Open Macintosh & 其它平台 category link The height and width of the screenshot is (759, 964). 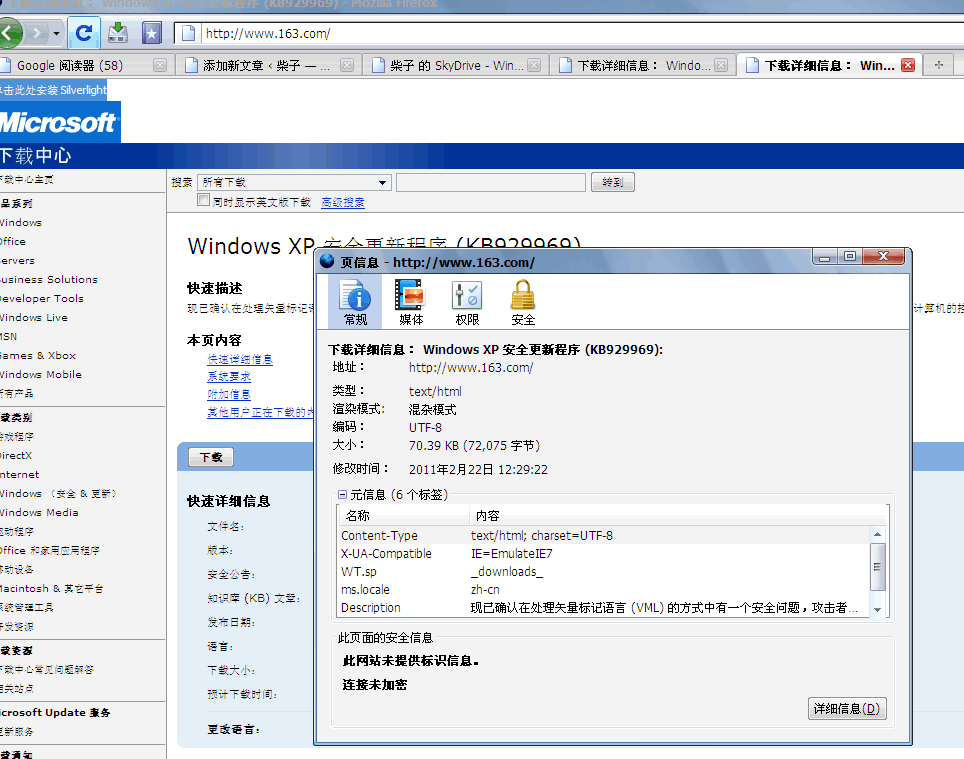[x=51, y=589]
